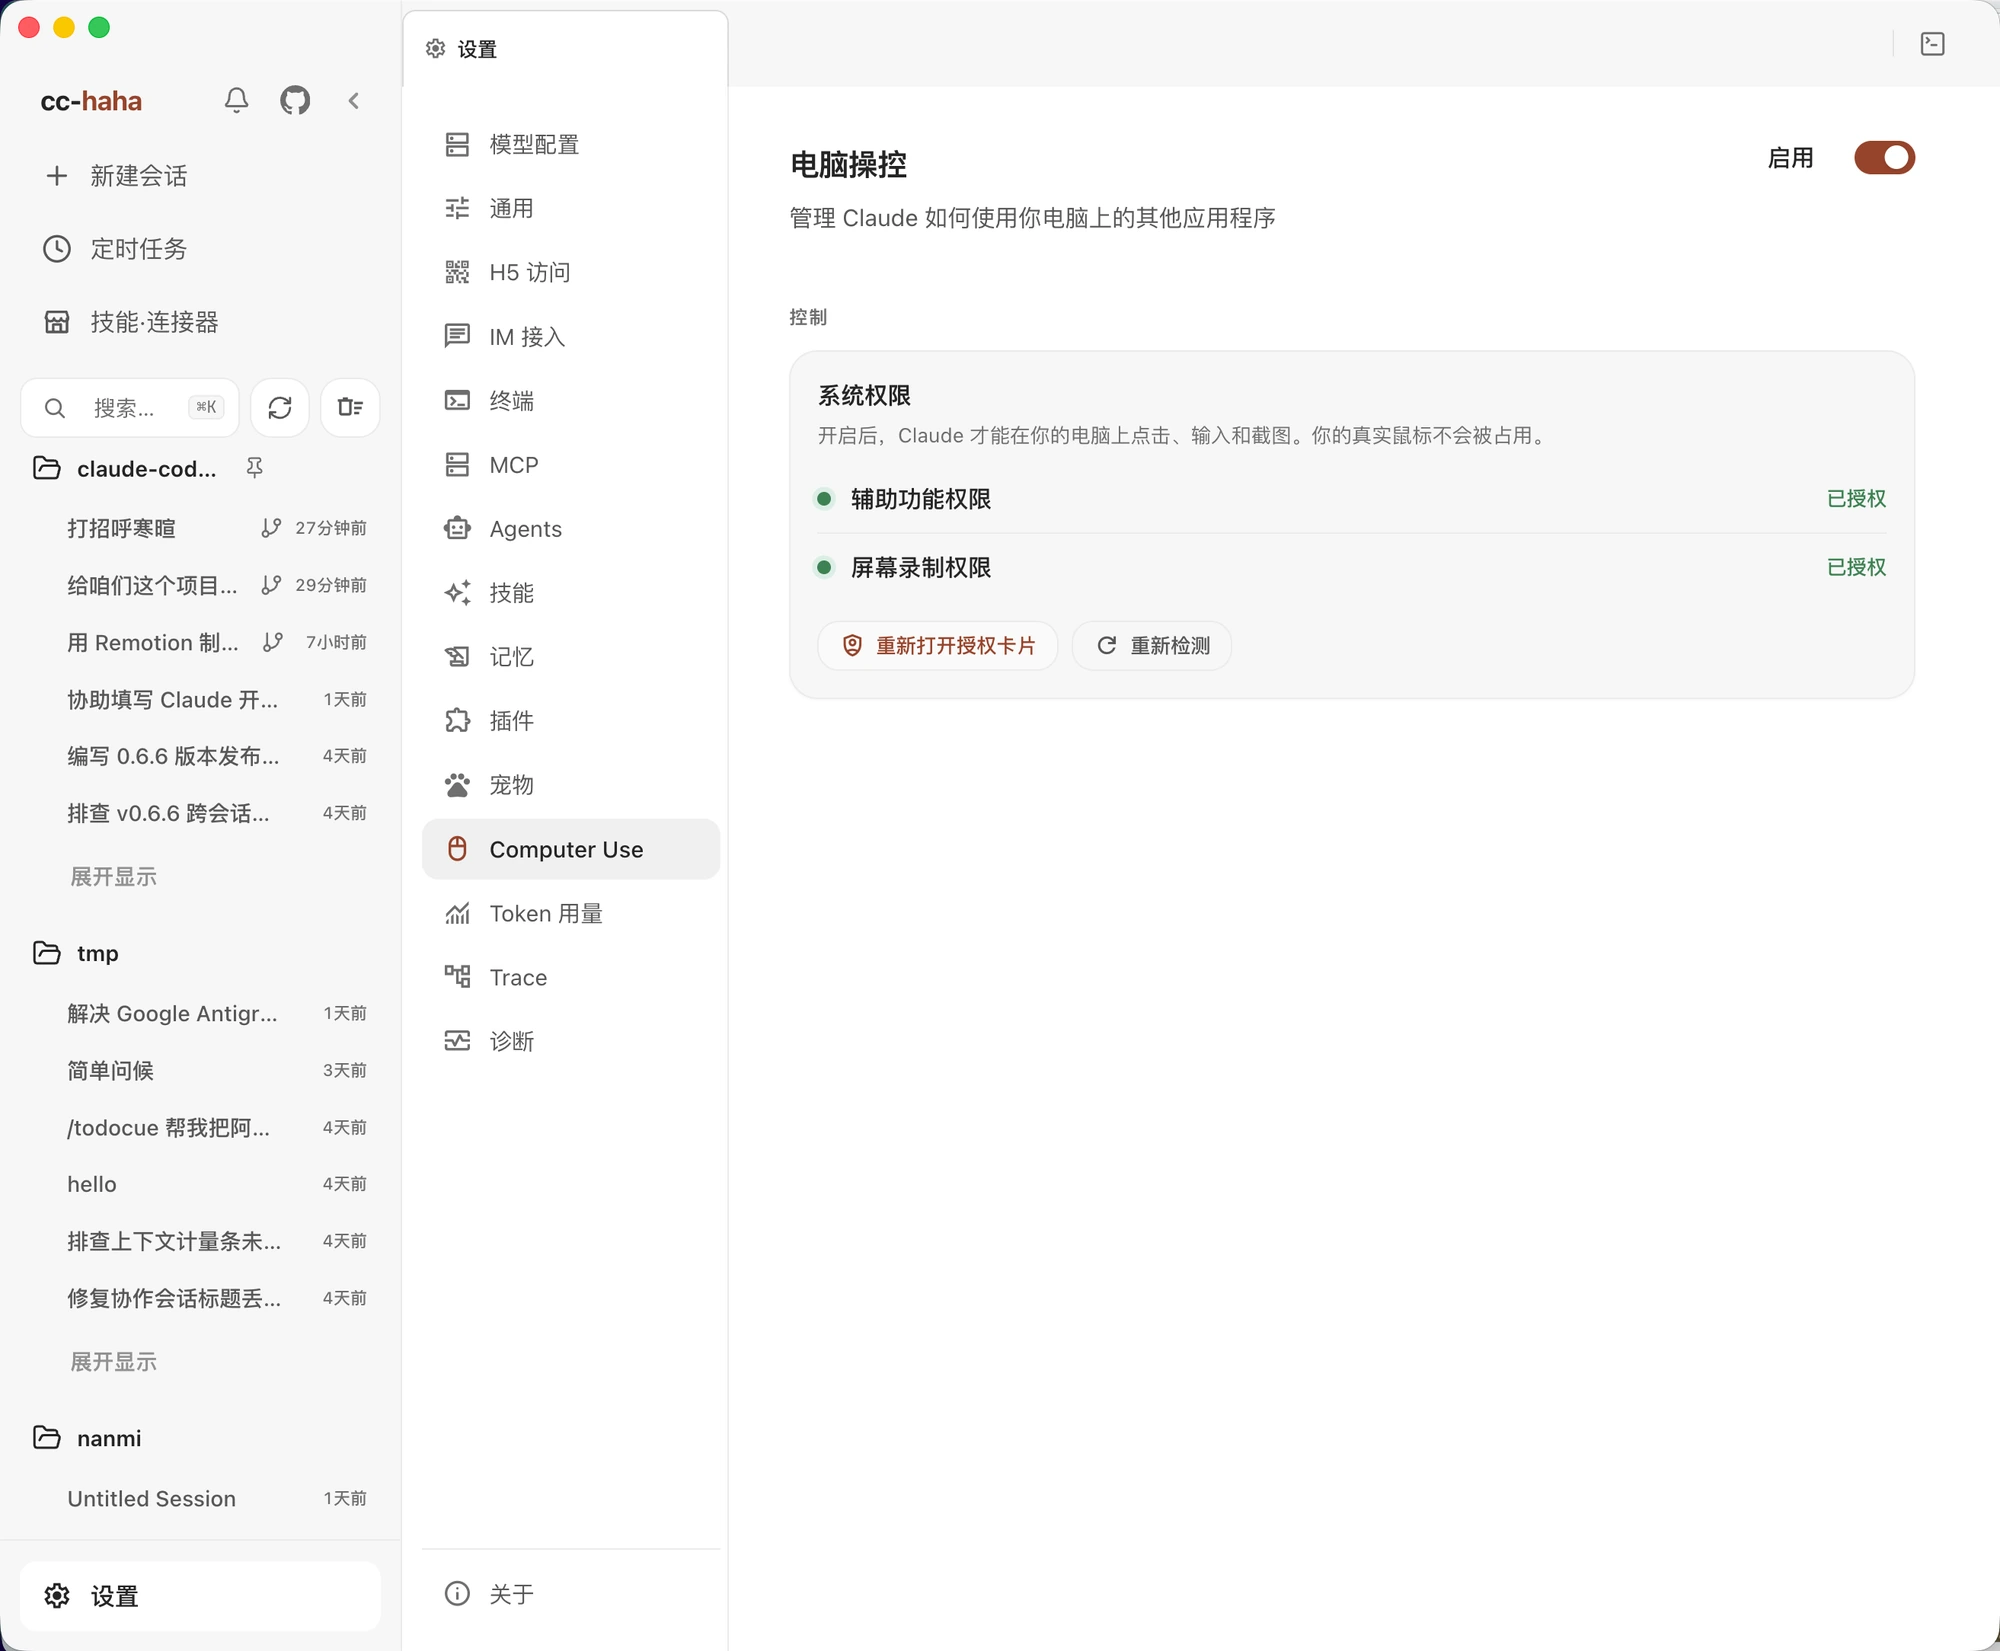
Task: Refresh the session list
Action: coord(280,408)
